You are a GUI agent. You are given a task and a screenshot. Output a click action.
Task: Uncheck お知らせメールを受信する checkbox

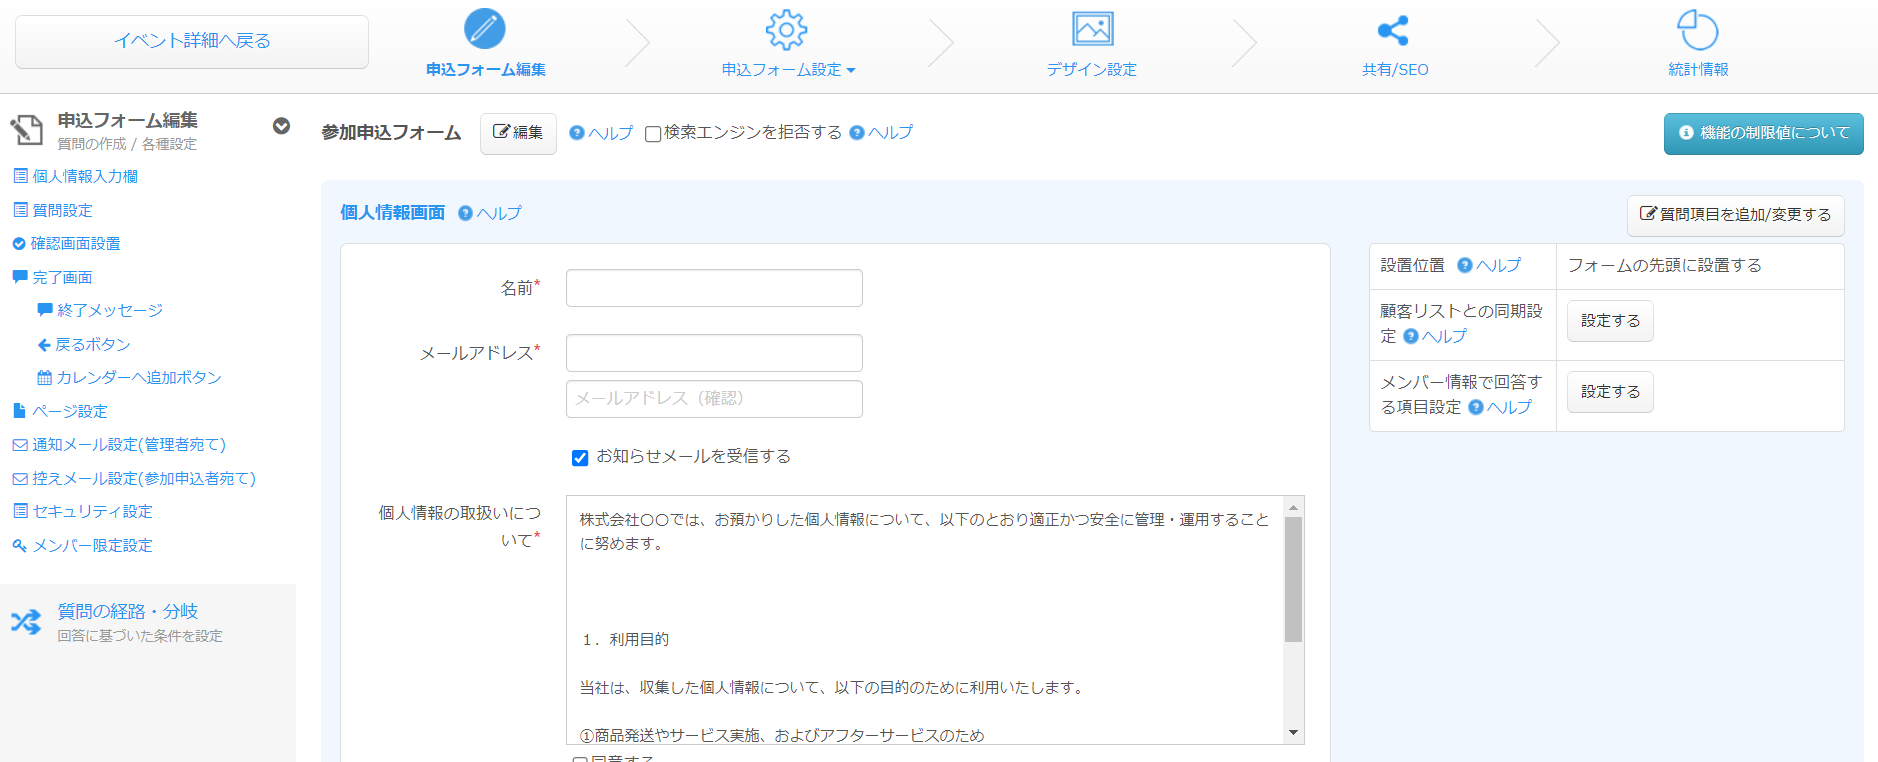tap(580, 458)
